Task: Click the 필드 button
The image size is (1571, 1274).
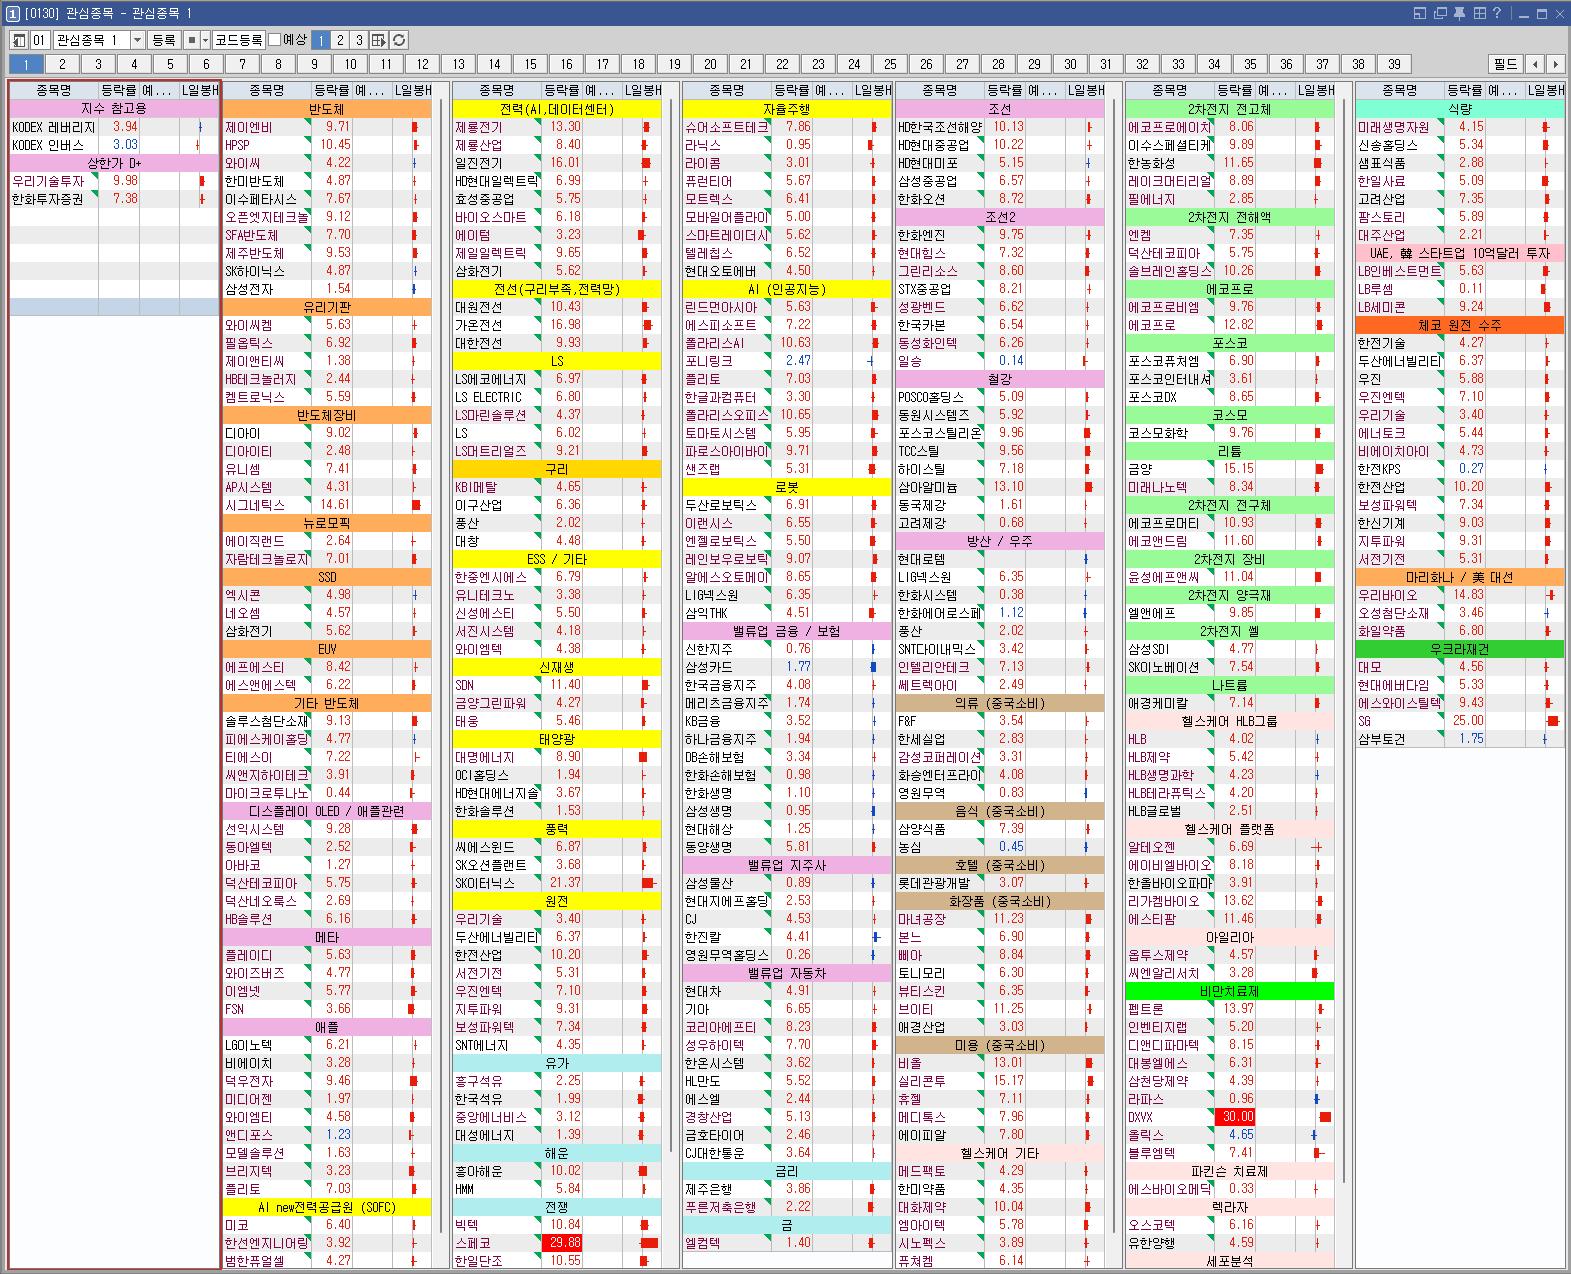Action: pos(1506,64)
